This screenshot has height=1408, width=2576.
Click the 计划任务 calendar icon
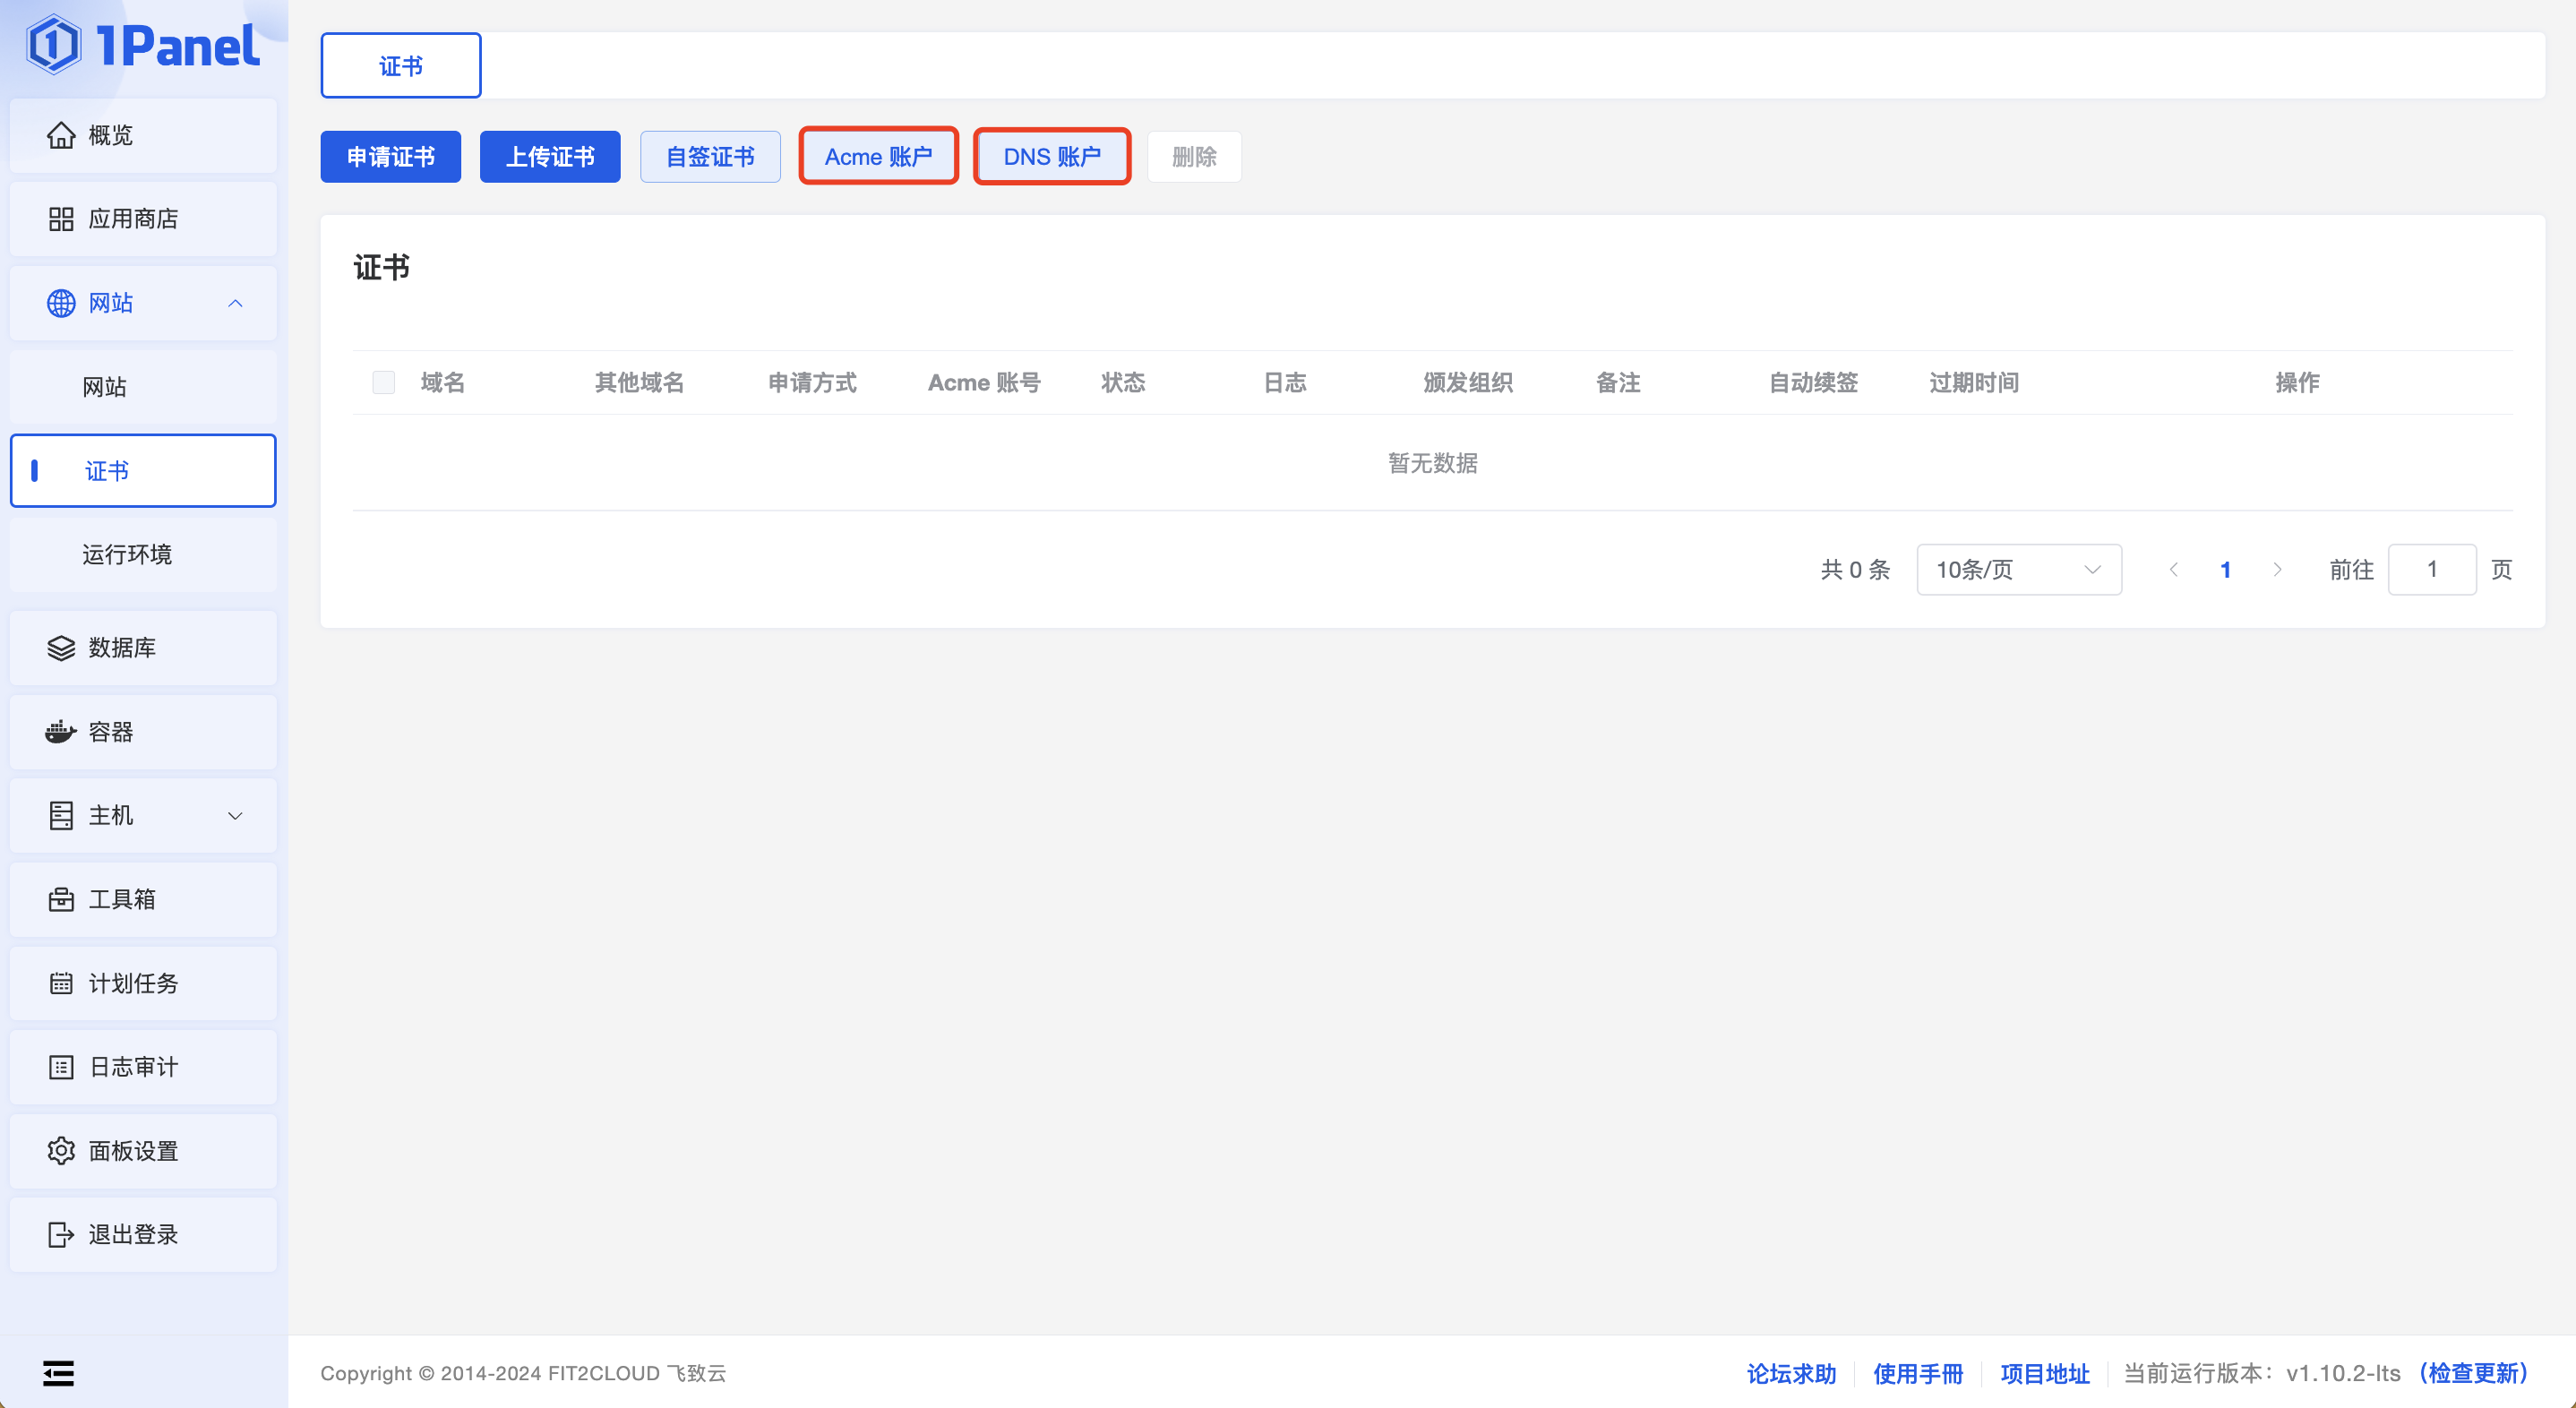pos(61,984)
